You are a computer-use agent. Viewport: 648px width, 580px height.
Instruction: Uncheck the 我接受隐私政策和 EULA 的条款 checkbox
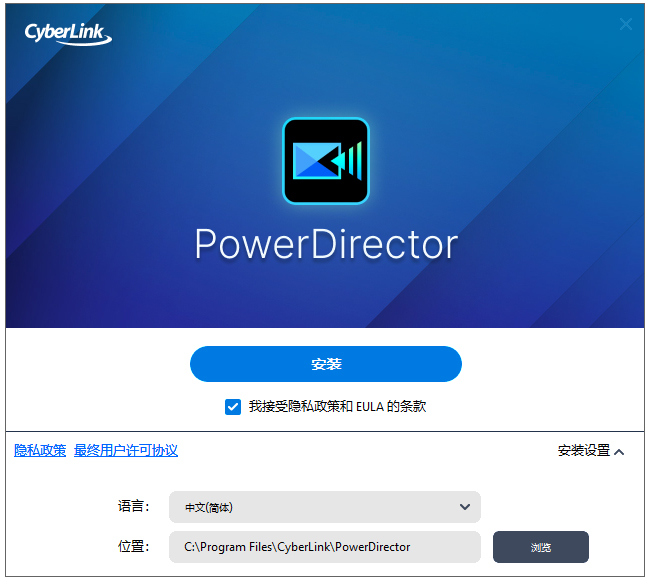pyautogui.click(x=233, y=407)
